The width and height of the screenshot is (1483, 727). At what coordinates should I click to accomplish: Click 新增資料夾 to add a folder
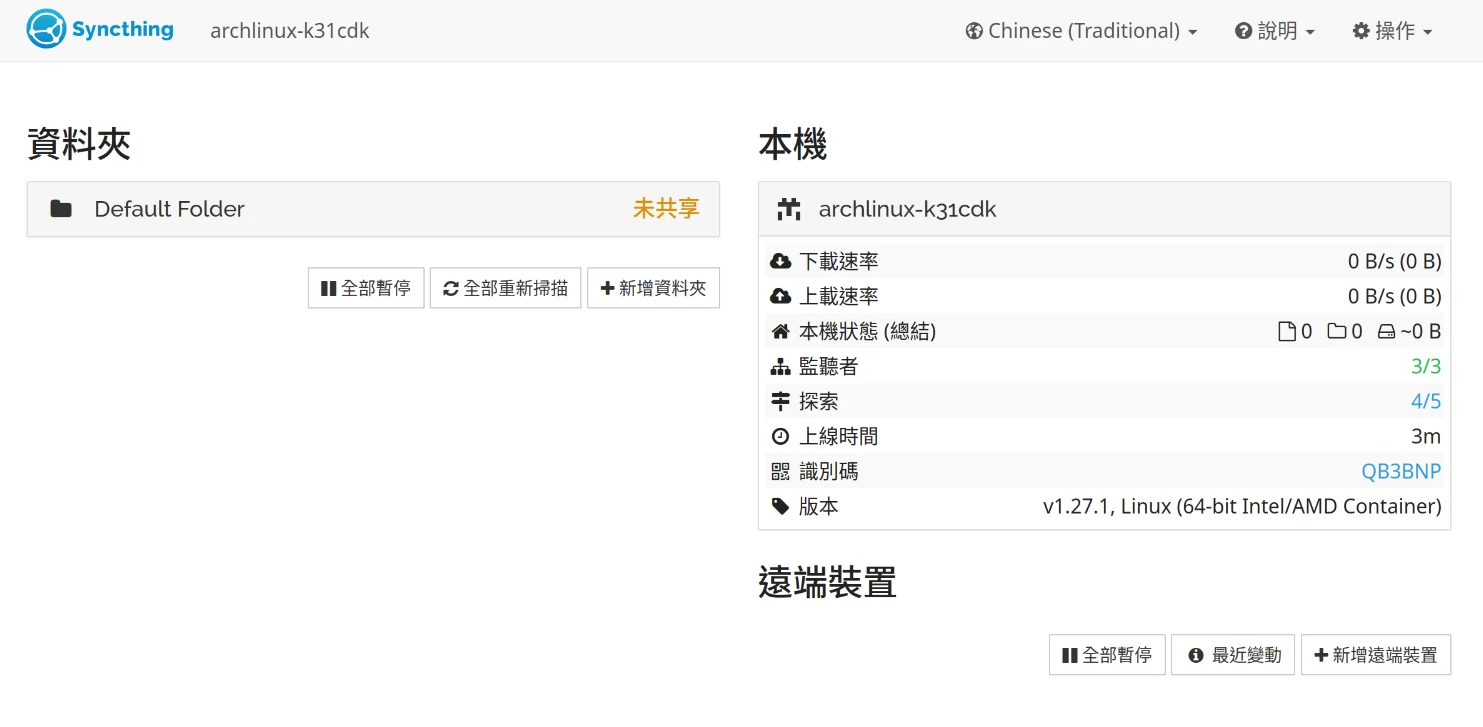653,288
